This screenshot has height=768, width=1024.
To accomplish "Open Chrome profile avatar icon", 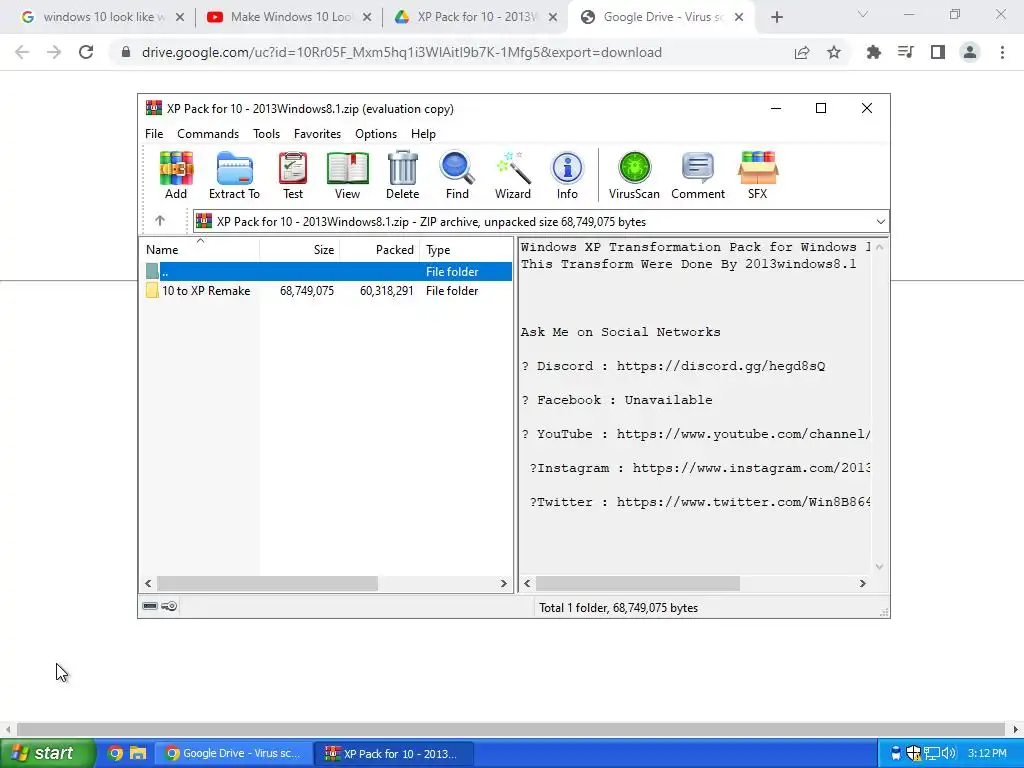I will (x=970, y=52).
